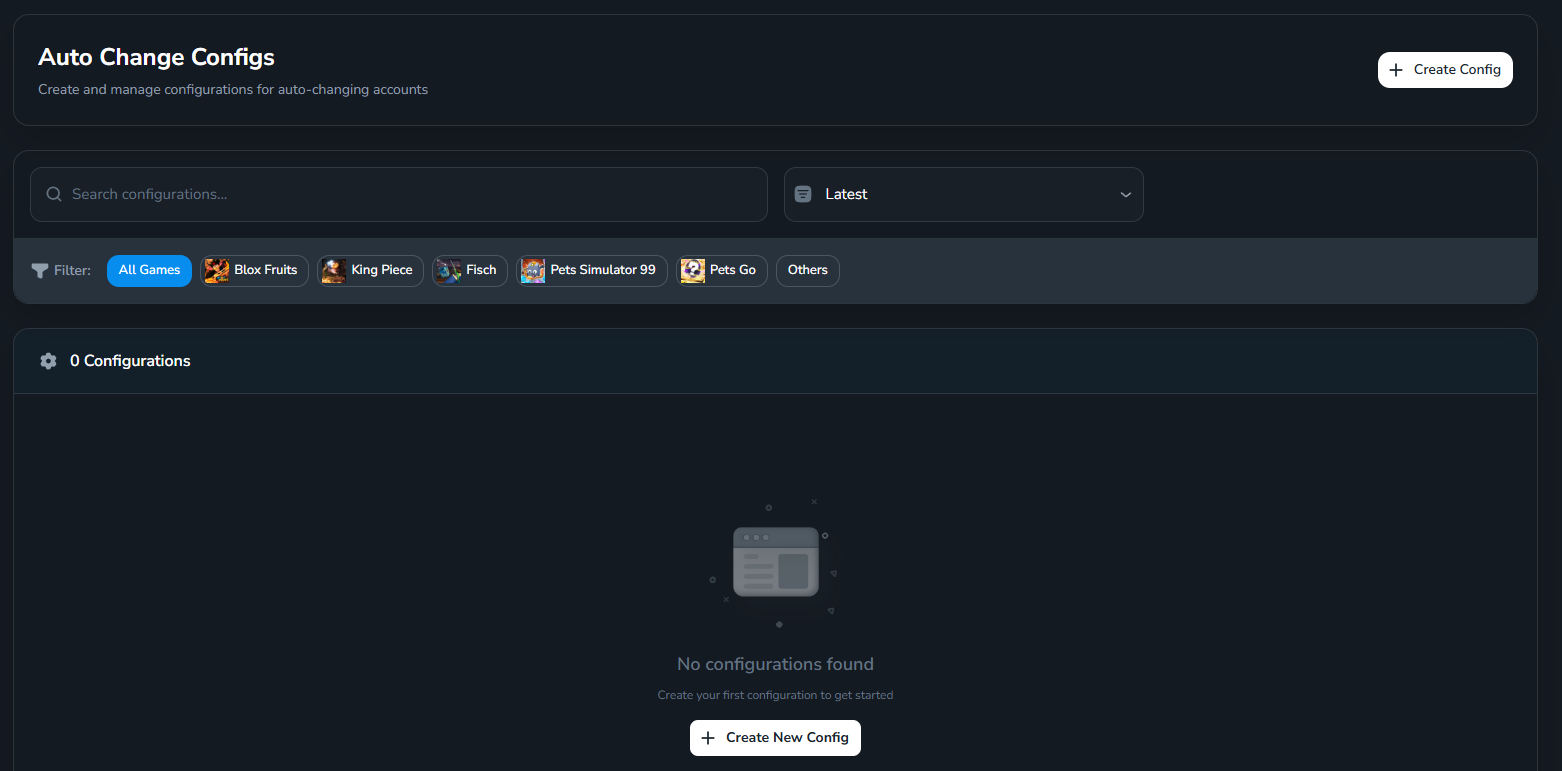This screenshot has height=771, width=1562.
Task: Toggle the Pets Go filter chip
Action: coord(722,270)
